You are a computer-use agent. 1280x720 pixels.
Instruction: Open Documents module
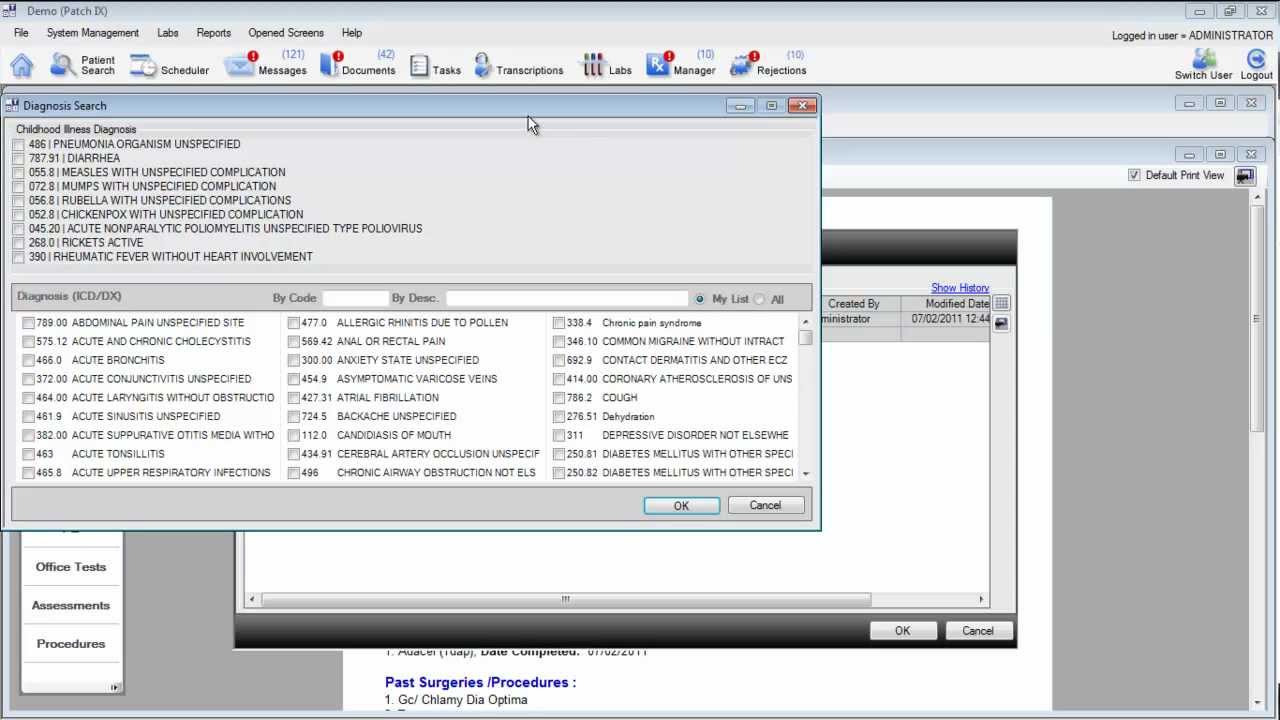[357, 64]
